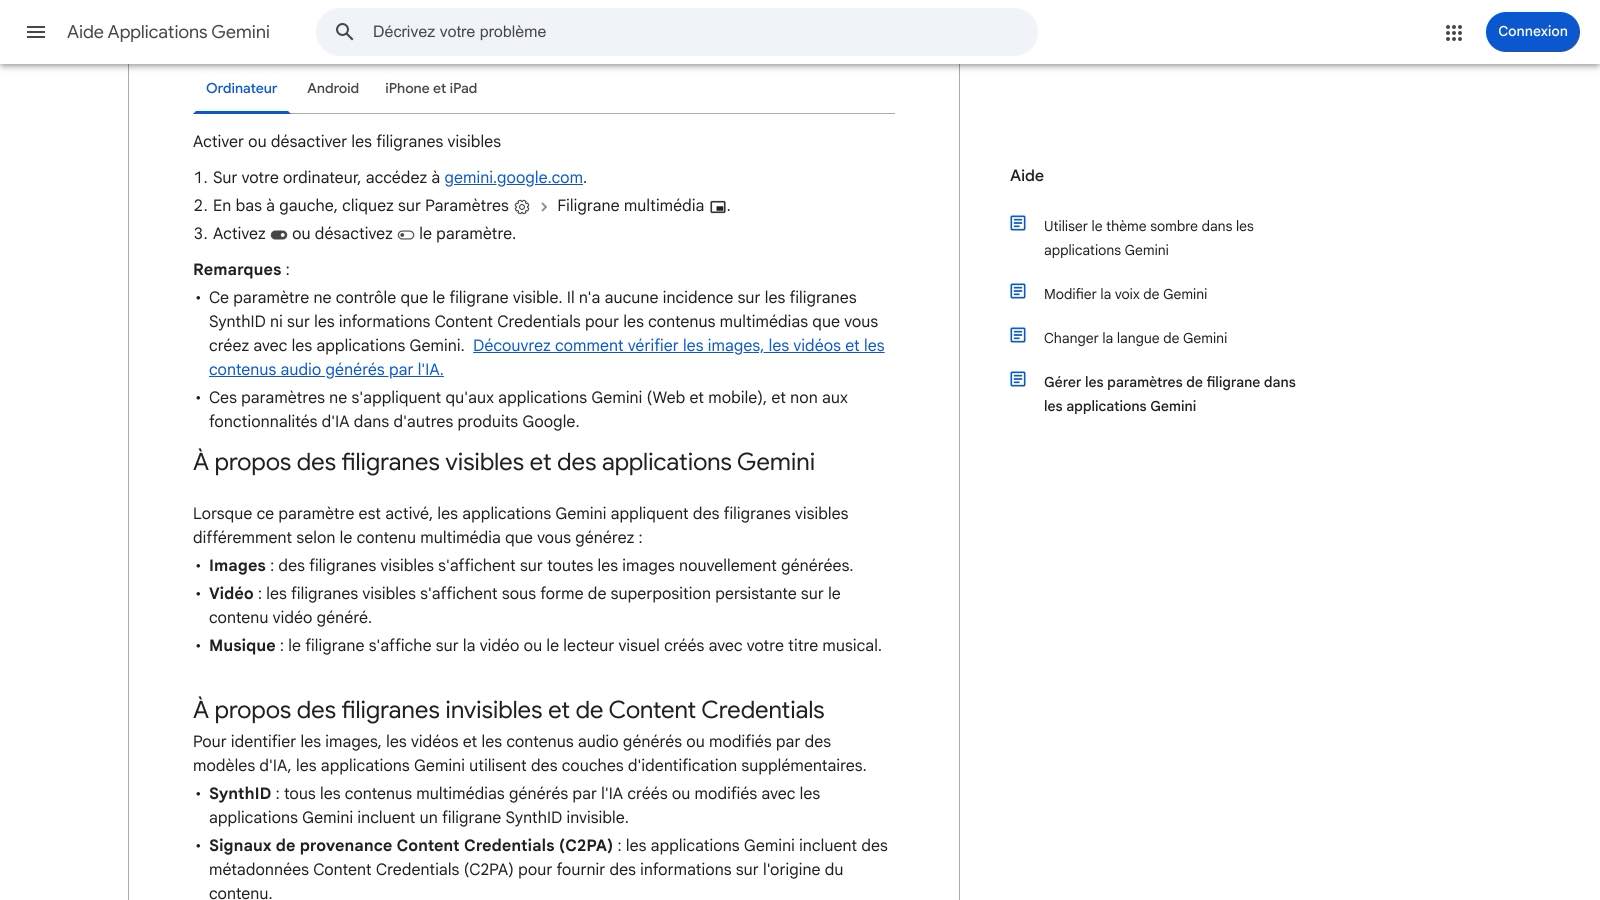Open Changer la langue de Gemini article
Screen dimensions: 1600x900
tap(1135, 338)
